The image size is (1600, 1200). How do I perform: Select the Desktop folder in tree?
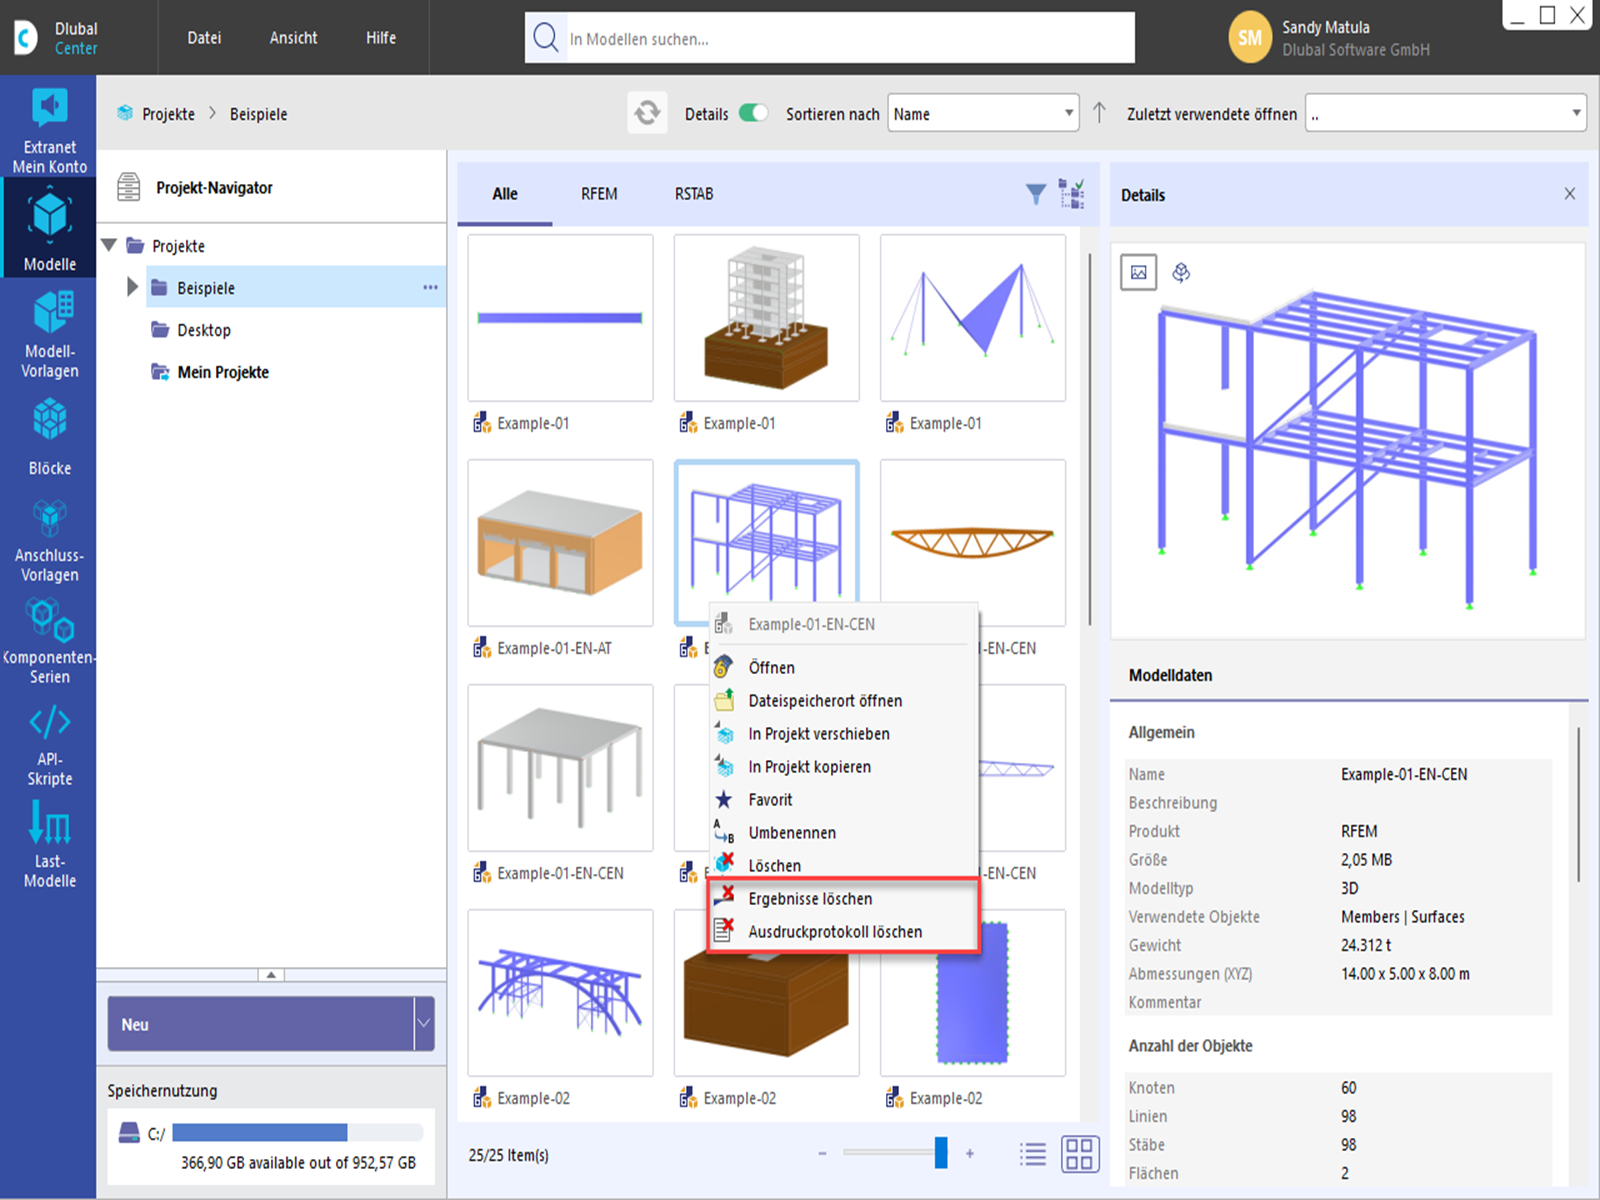204,329
